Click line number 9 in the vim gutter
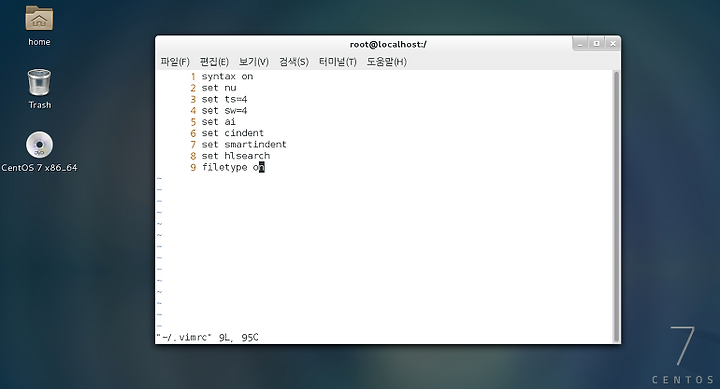This screenshot has height=389, width=720. click(193, 168)
